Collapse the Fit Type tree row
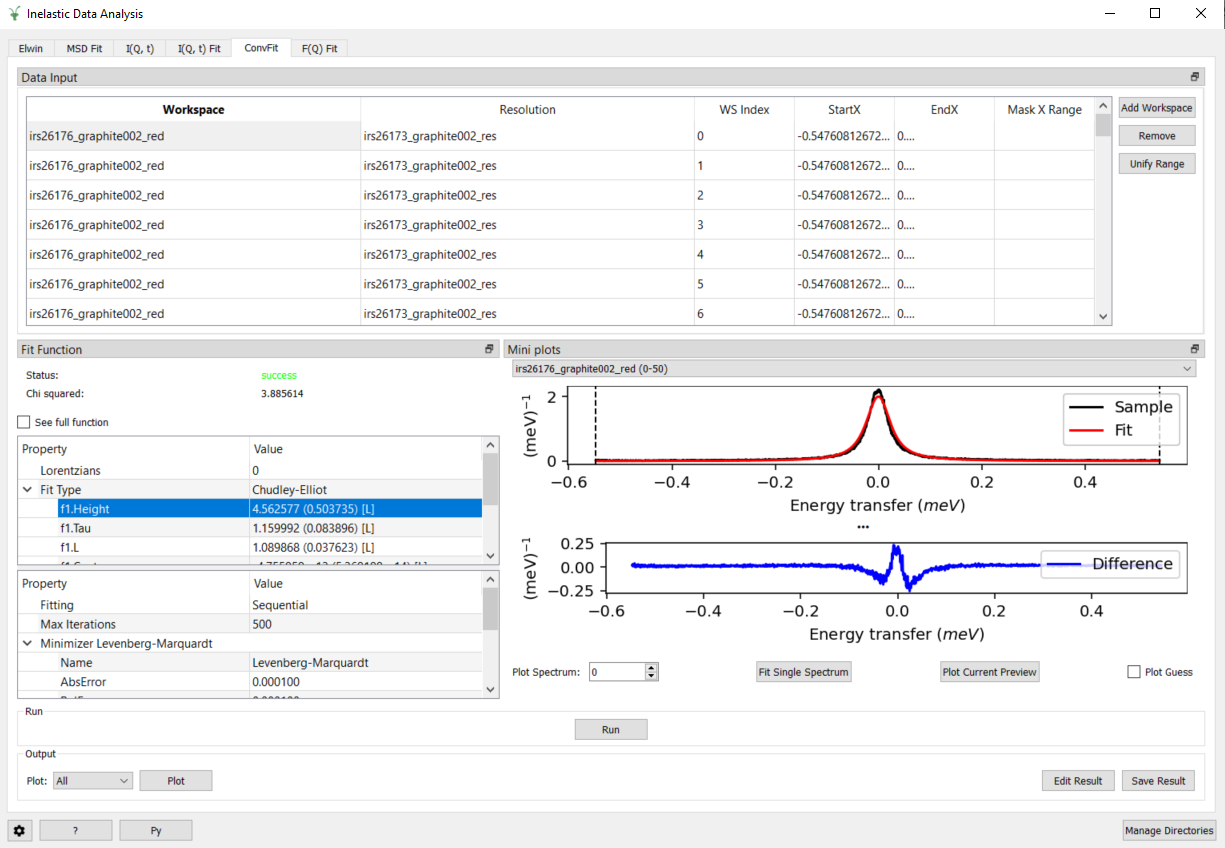This screenshot has width=1225, height=848. 27,490
